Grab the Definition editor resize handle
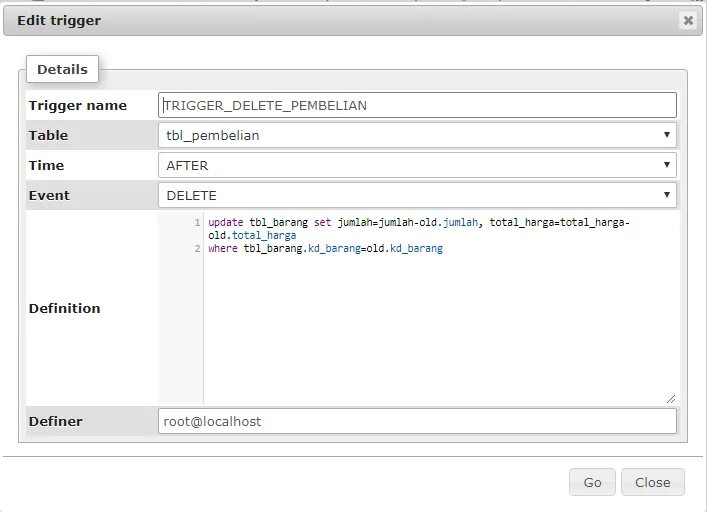Viewport: 707px width, 512px height. (x=671, y=399)
